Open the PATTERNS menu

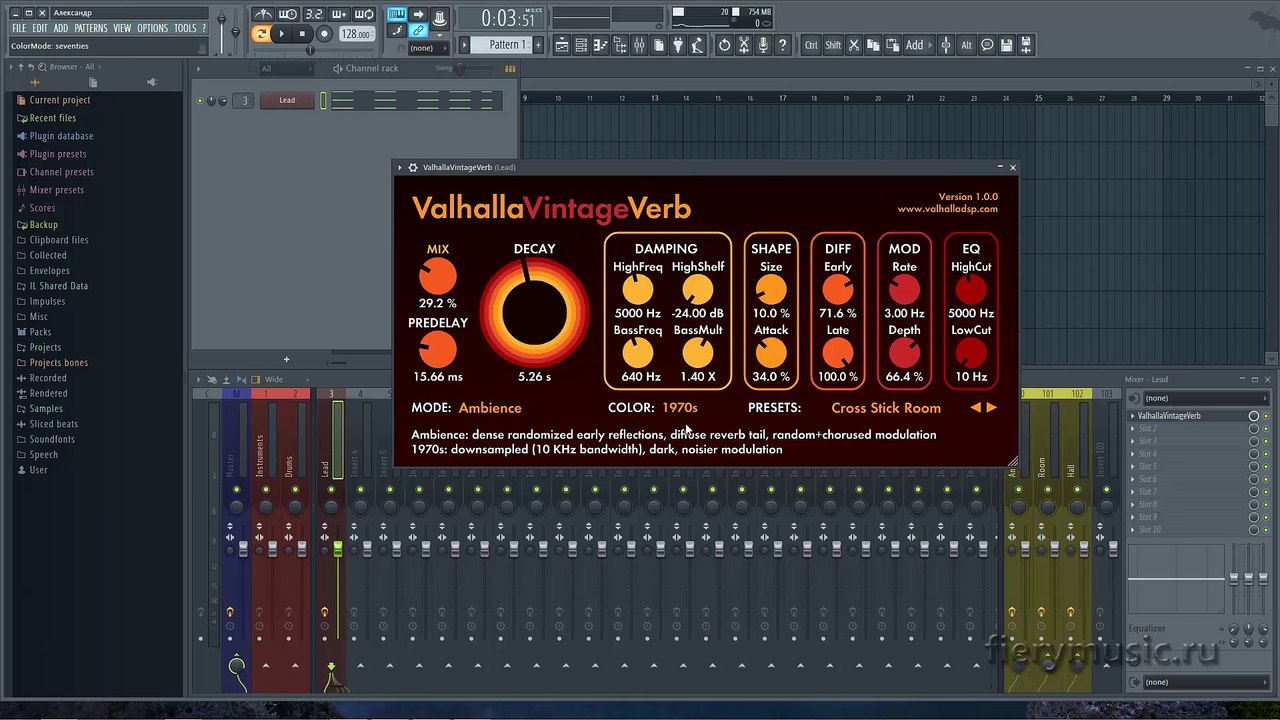tap(91, 28)
